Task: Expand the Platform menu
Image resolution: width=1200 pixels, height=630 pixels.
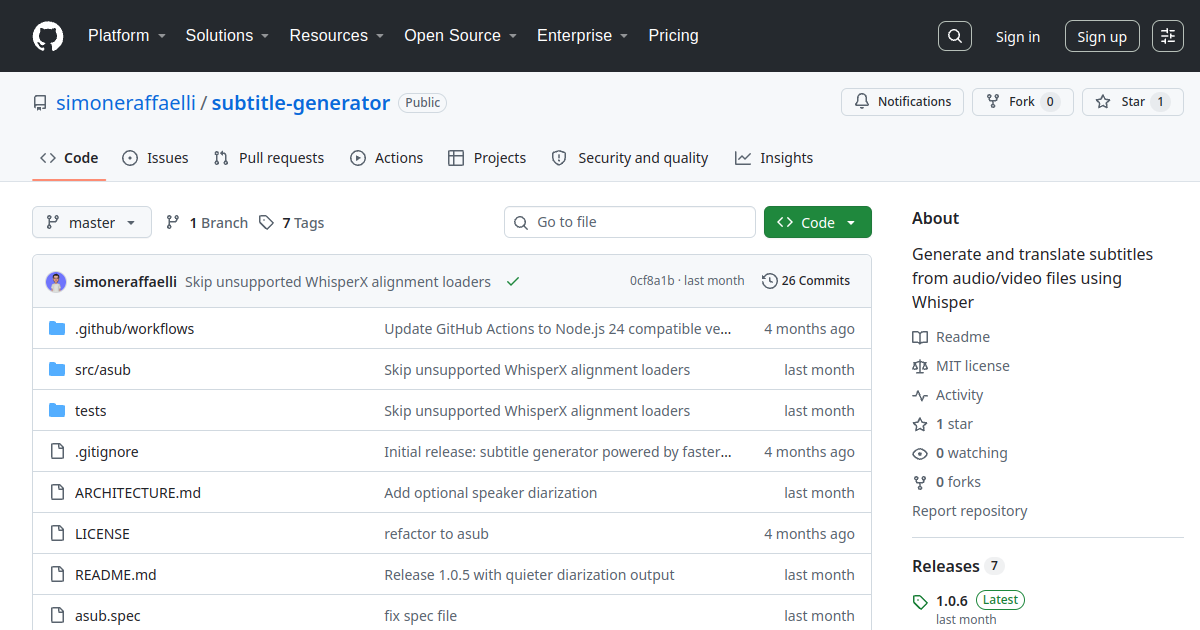Action: [126, 35]
